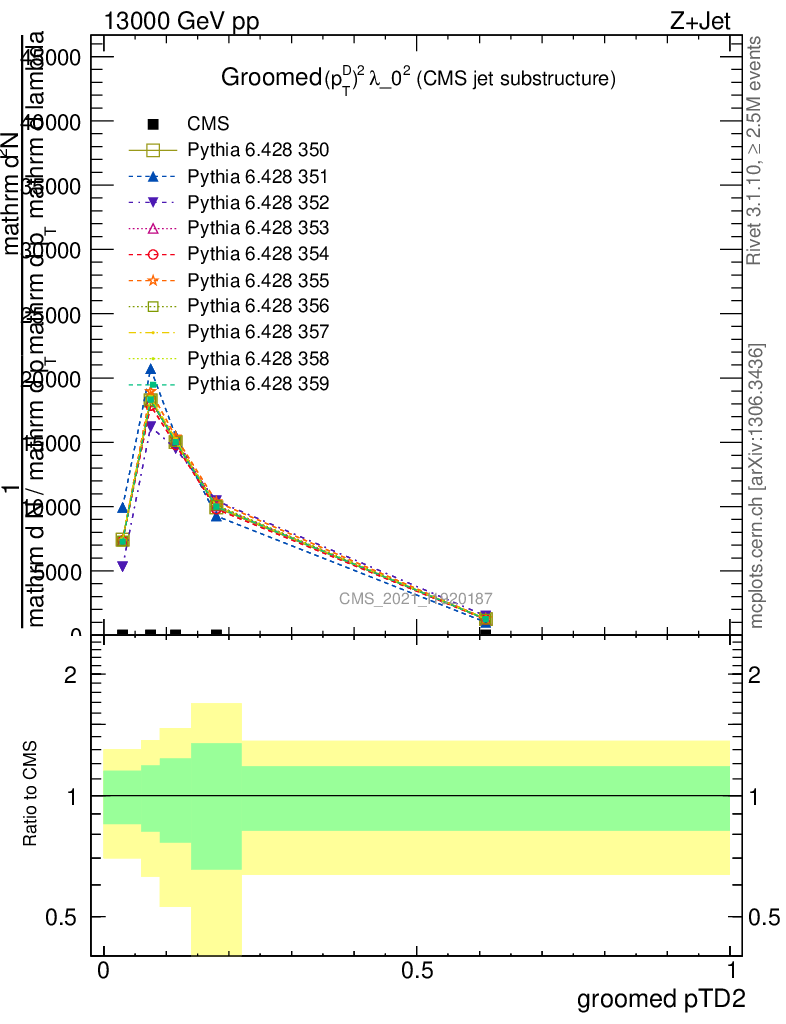Click the 'CMS_2021_I1920187' analysis label
Image resolution: width=786 pixels, height=1024 pixels.
[416, 598]
